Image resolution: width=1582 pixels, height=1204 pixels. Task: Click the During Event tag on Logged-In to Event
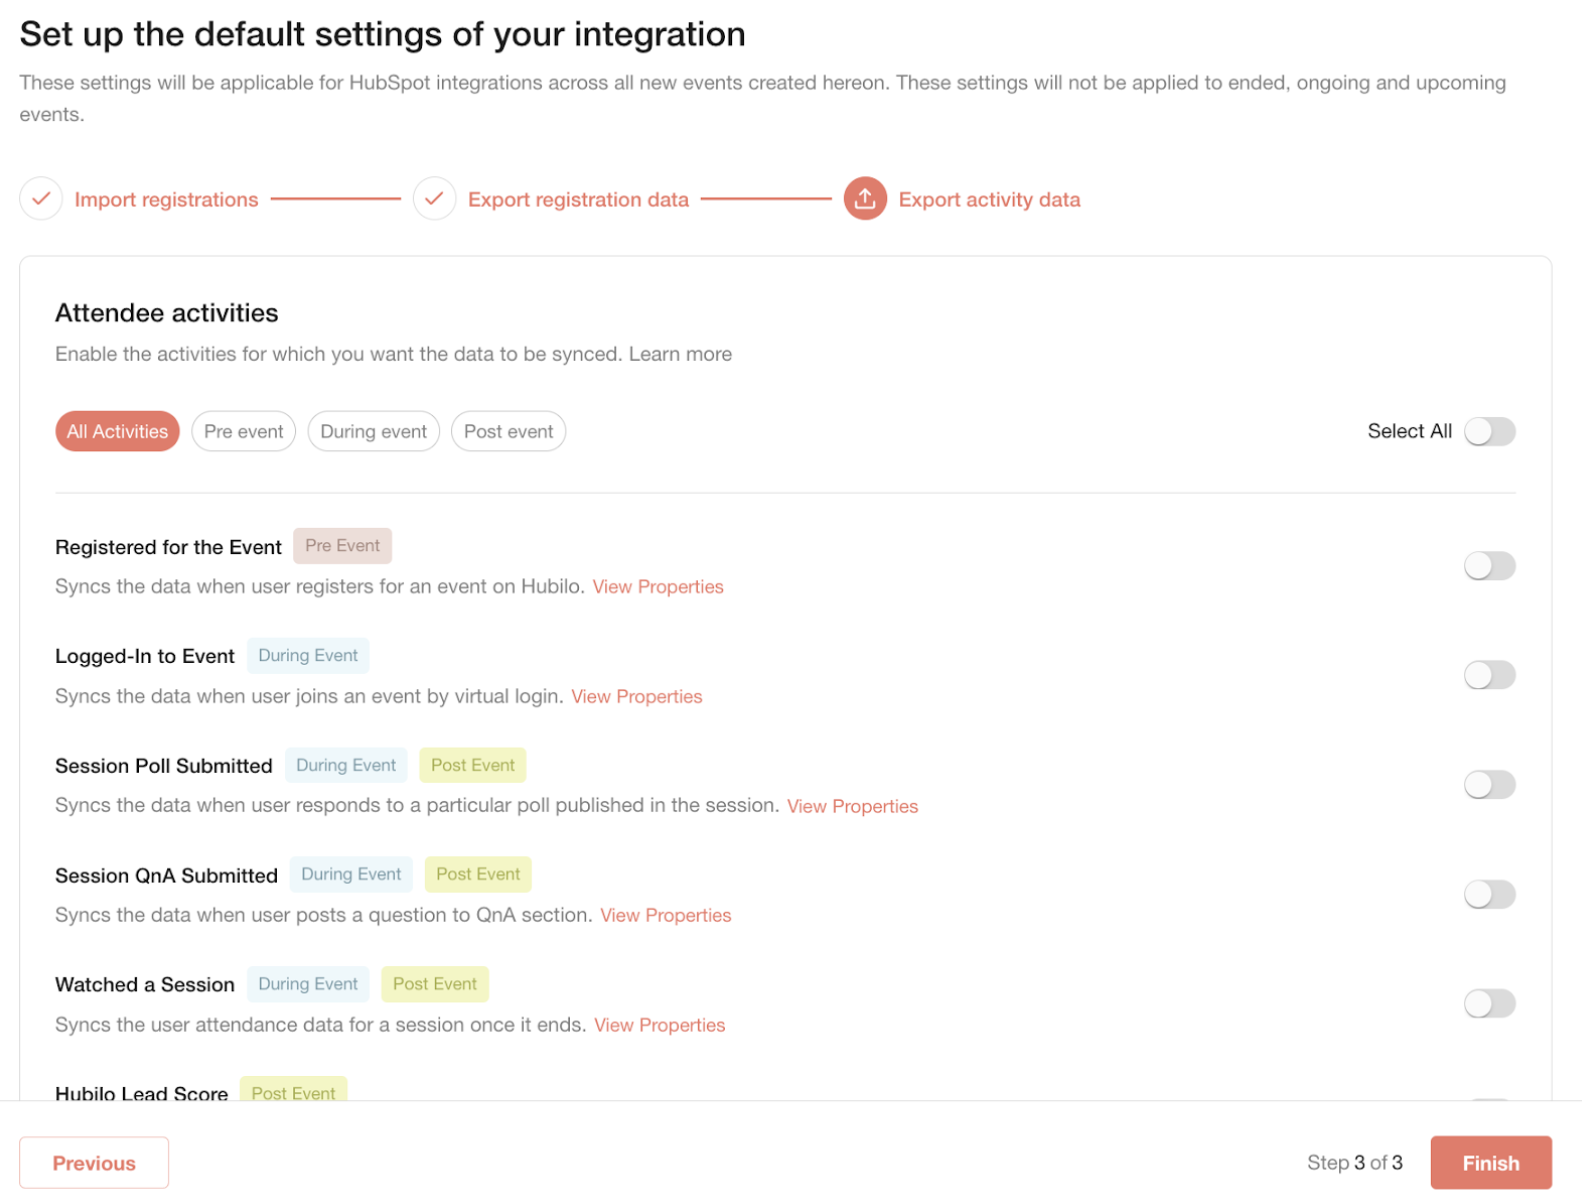308,656
